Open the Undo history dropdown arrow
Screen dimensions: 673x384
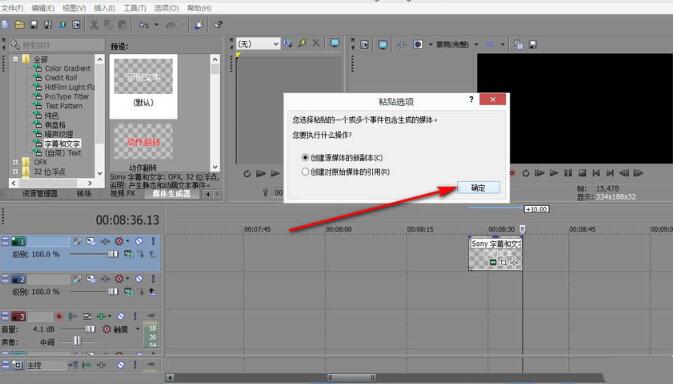(x=156, y=25)
